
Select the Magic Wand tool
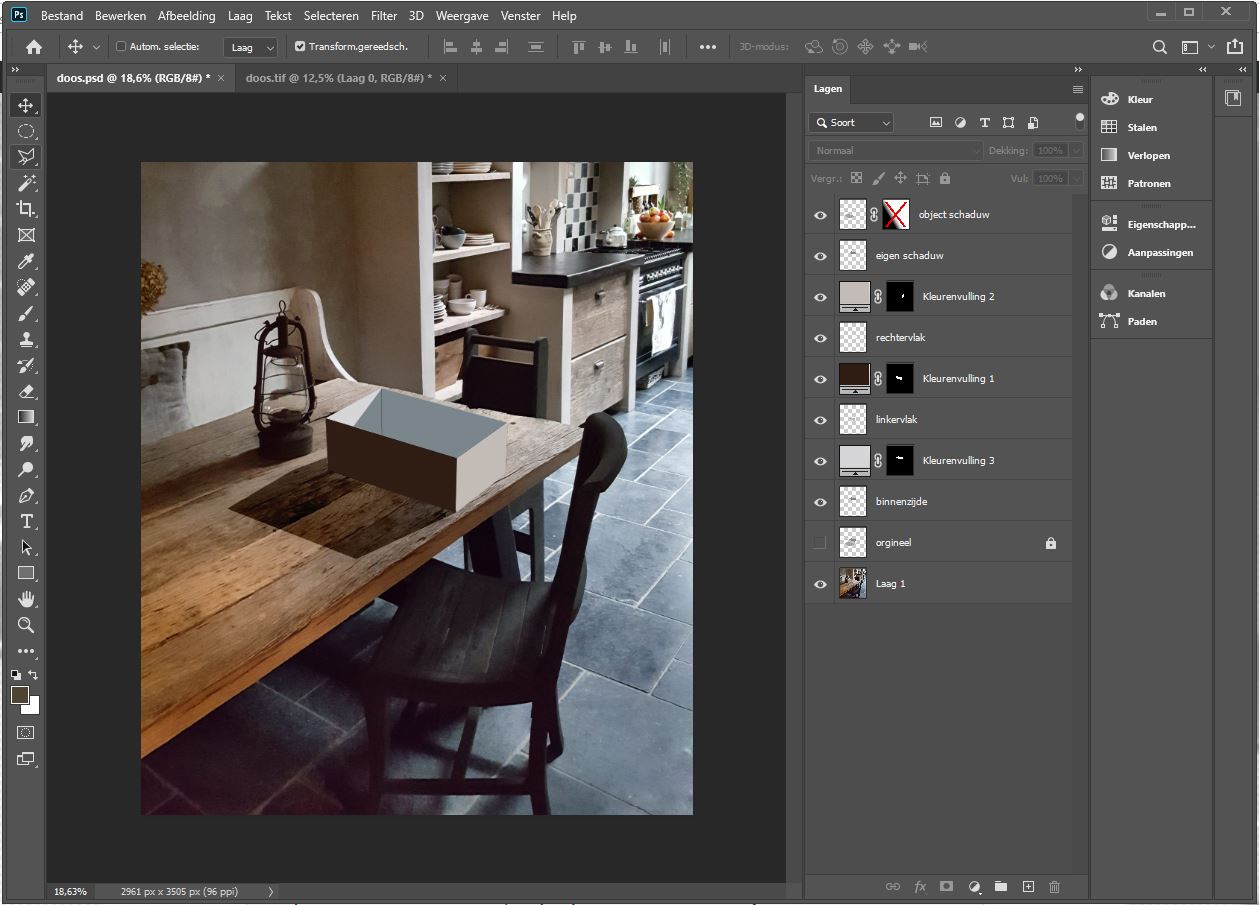point(26,183)
